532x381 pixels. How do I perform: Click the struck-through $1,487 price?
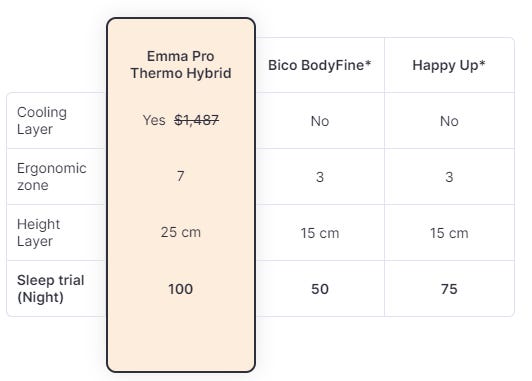[196, 120]
